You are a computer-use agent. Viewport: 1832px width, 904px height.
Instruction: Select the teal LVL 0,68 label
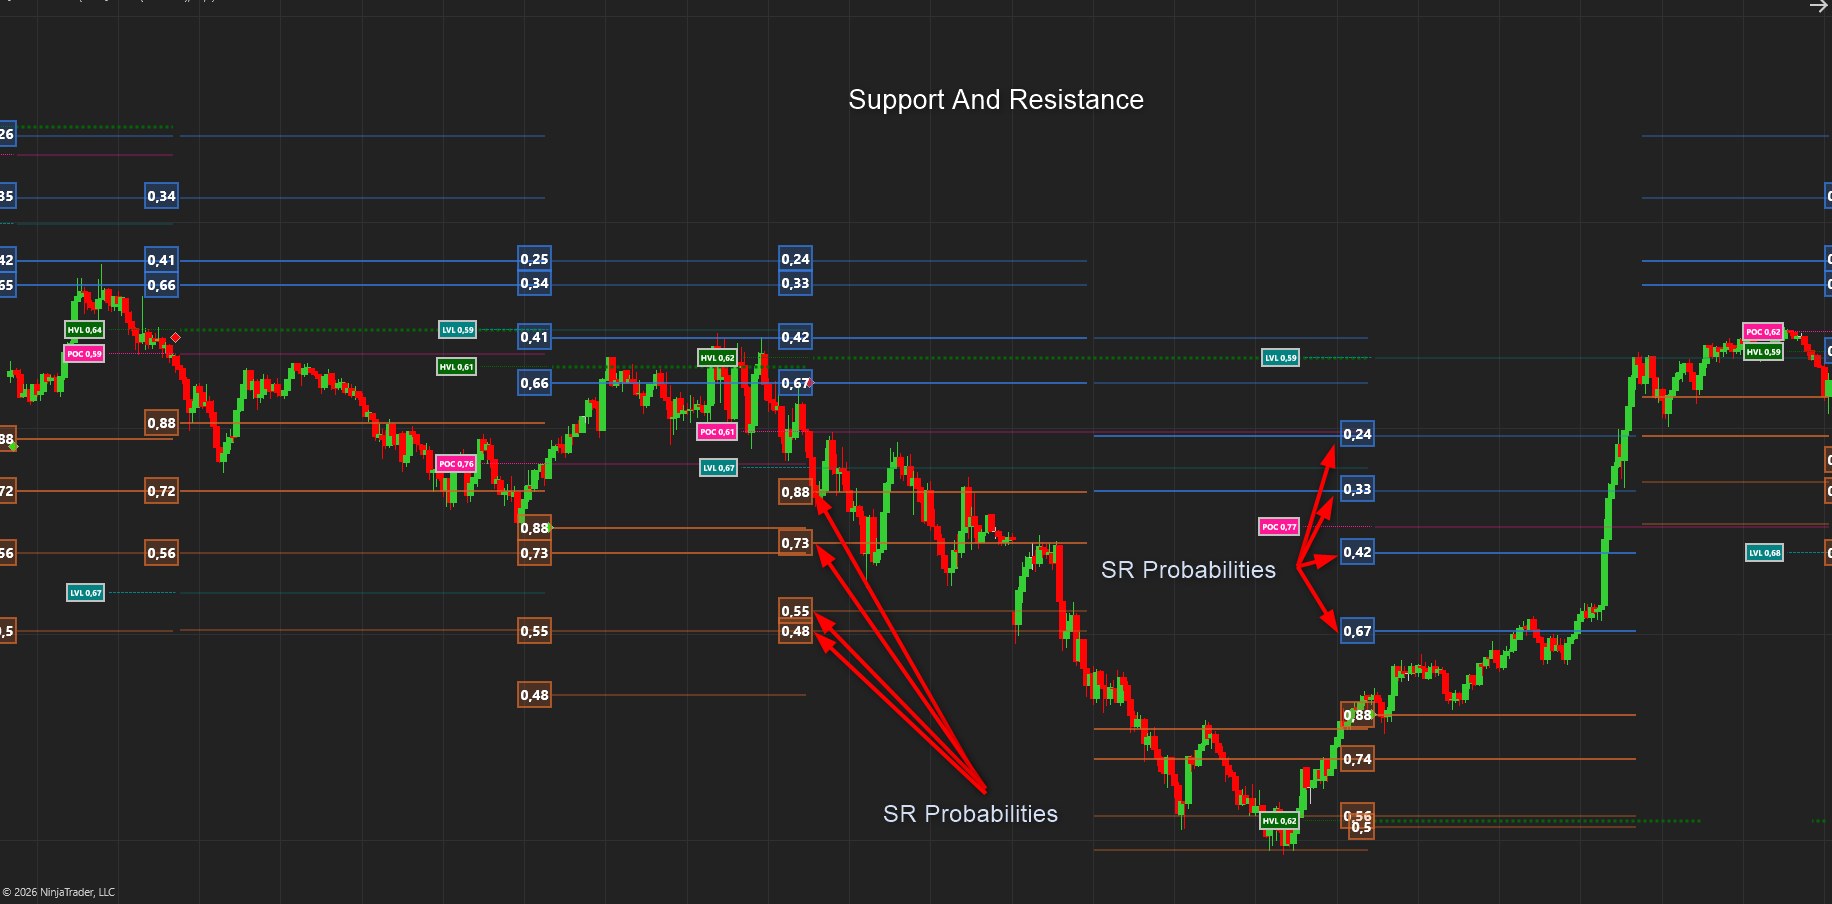pyautogui.click(x=1764, y=553)
